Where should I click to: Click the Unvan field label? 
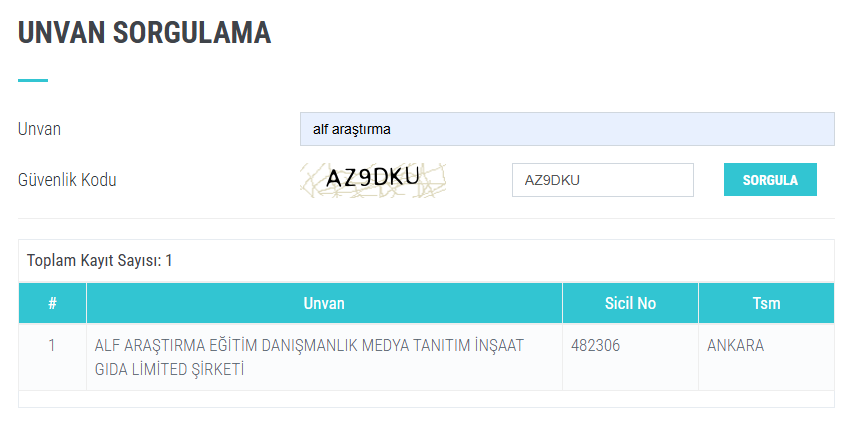pos(39,129)
